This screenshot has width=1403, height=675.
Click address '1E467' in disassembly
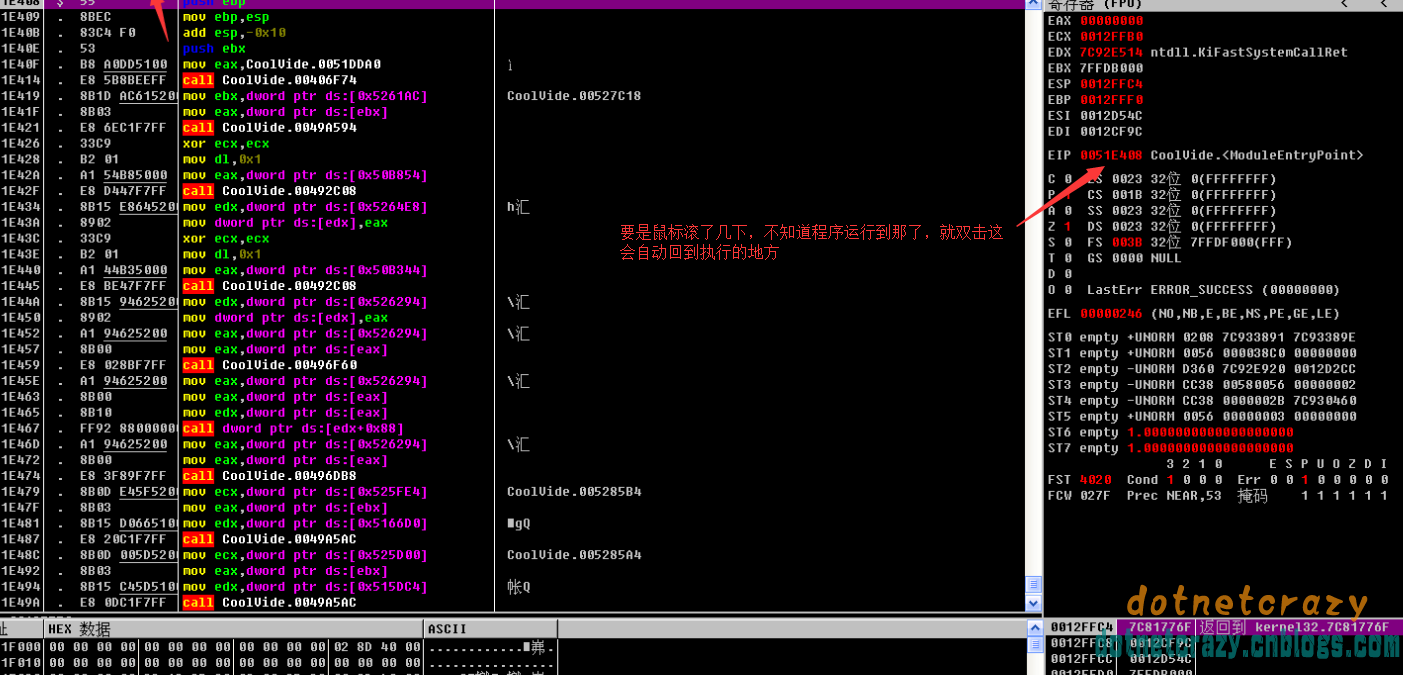tap(21, 428)
